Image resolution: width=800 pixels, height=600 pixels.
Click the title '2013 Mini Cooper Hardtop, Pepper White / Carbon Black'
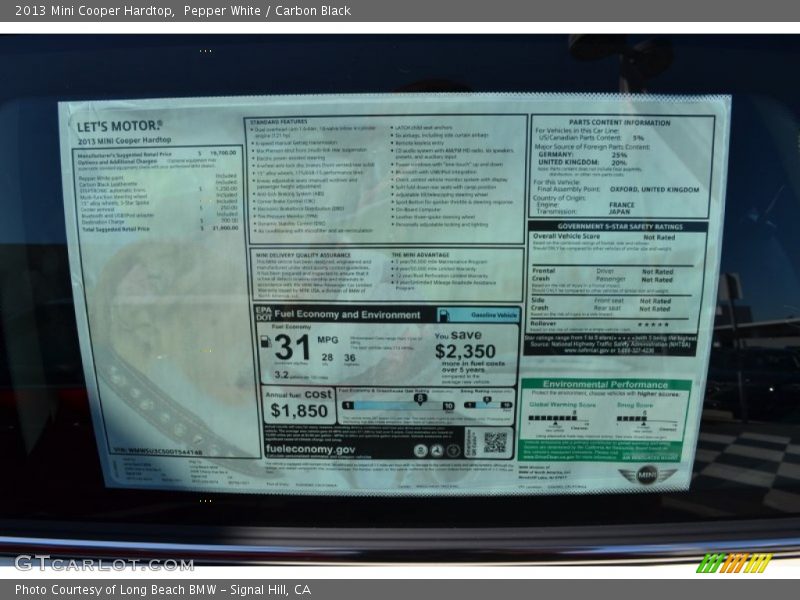click(x=183, y=10)
